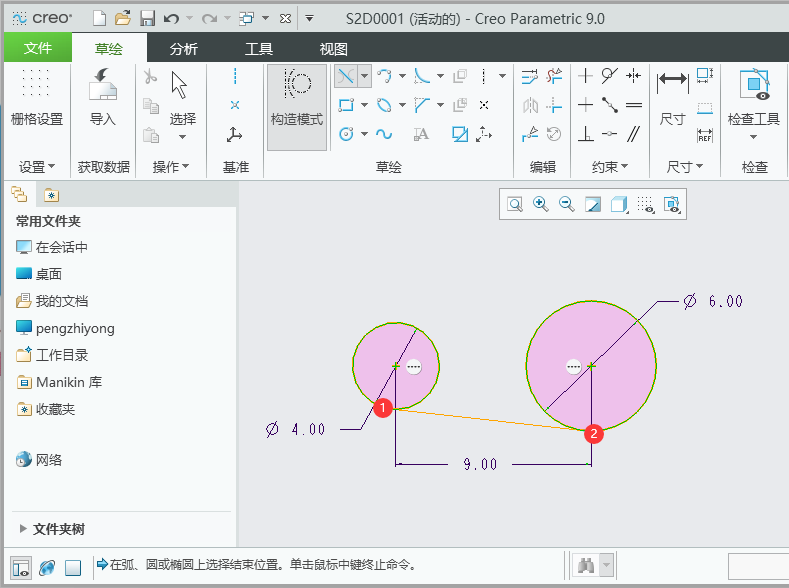Click Refit in the graphics toolbar
The height and width of the screenshot is (588, 789).
(x=515, y=204)
